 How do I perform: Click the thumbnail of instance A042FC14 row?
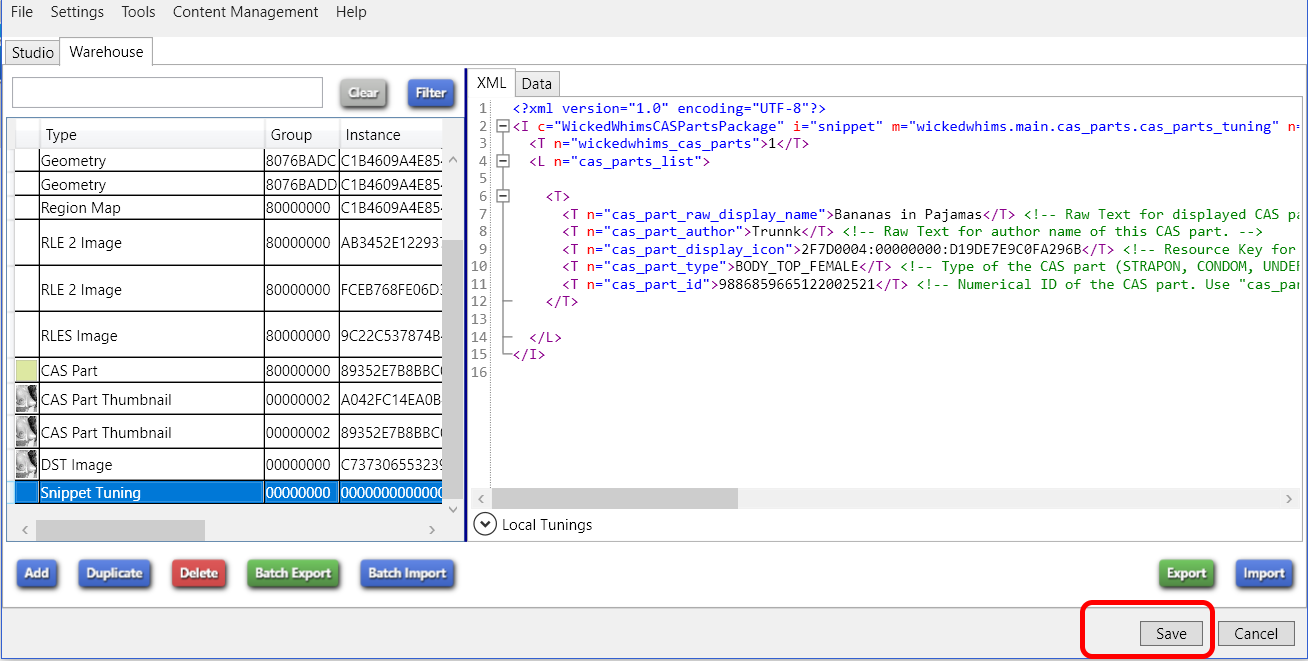point(26,399)
